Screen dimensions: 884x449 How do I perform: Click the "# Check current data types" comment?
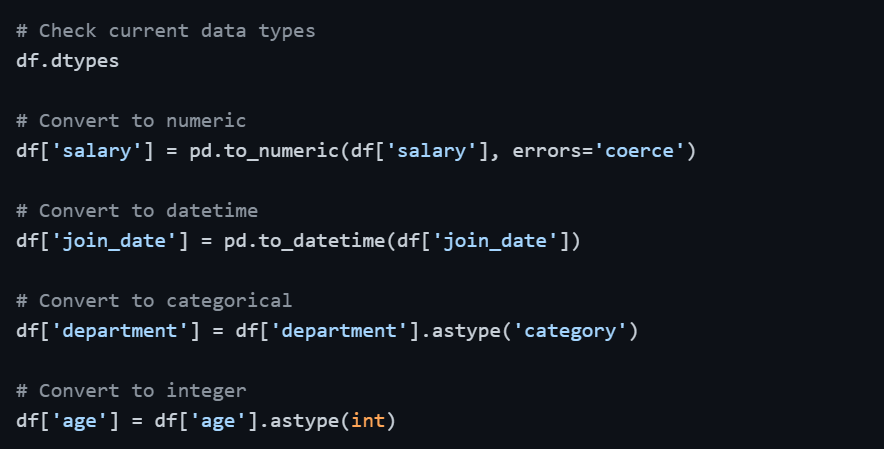pos(165,31)
